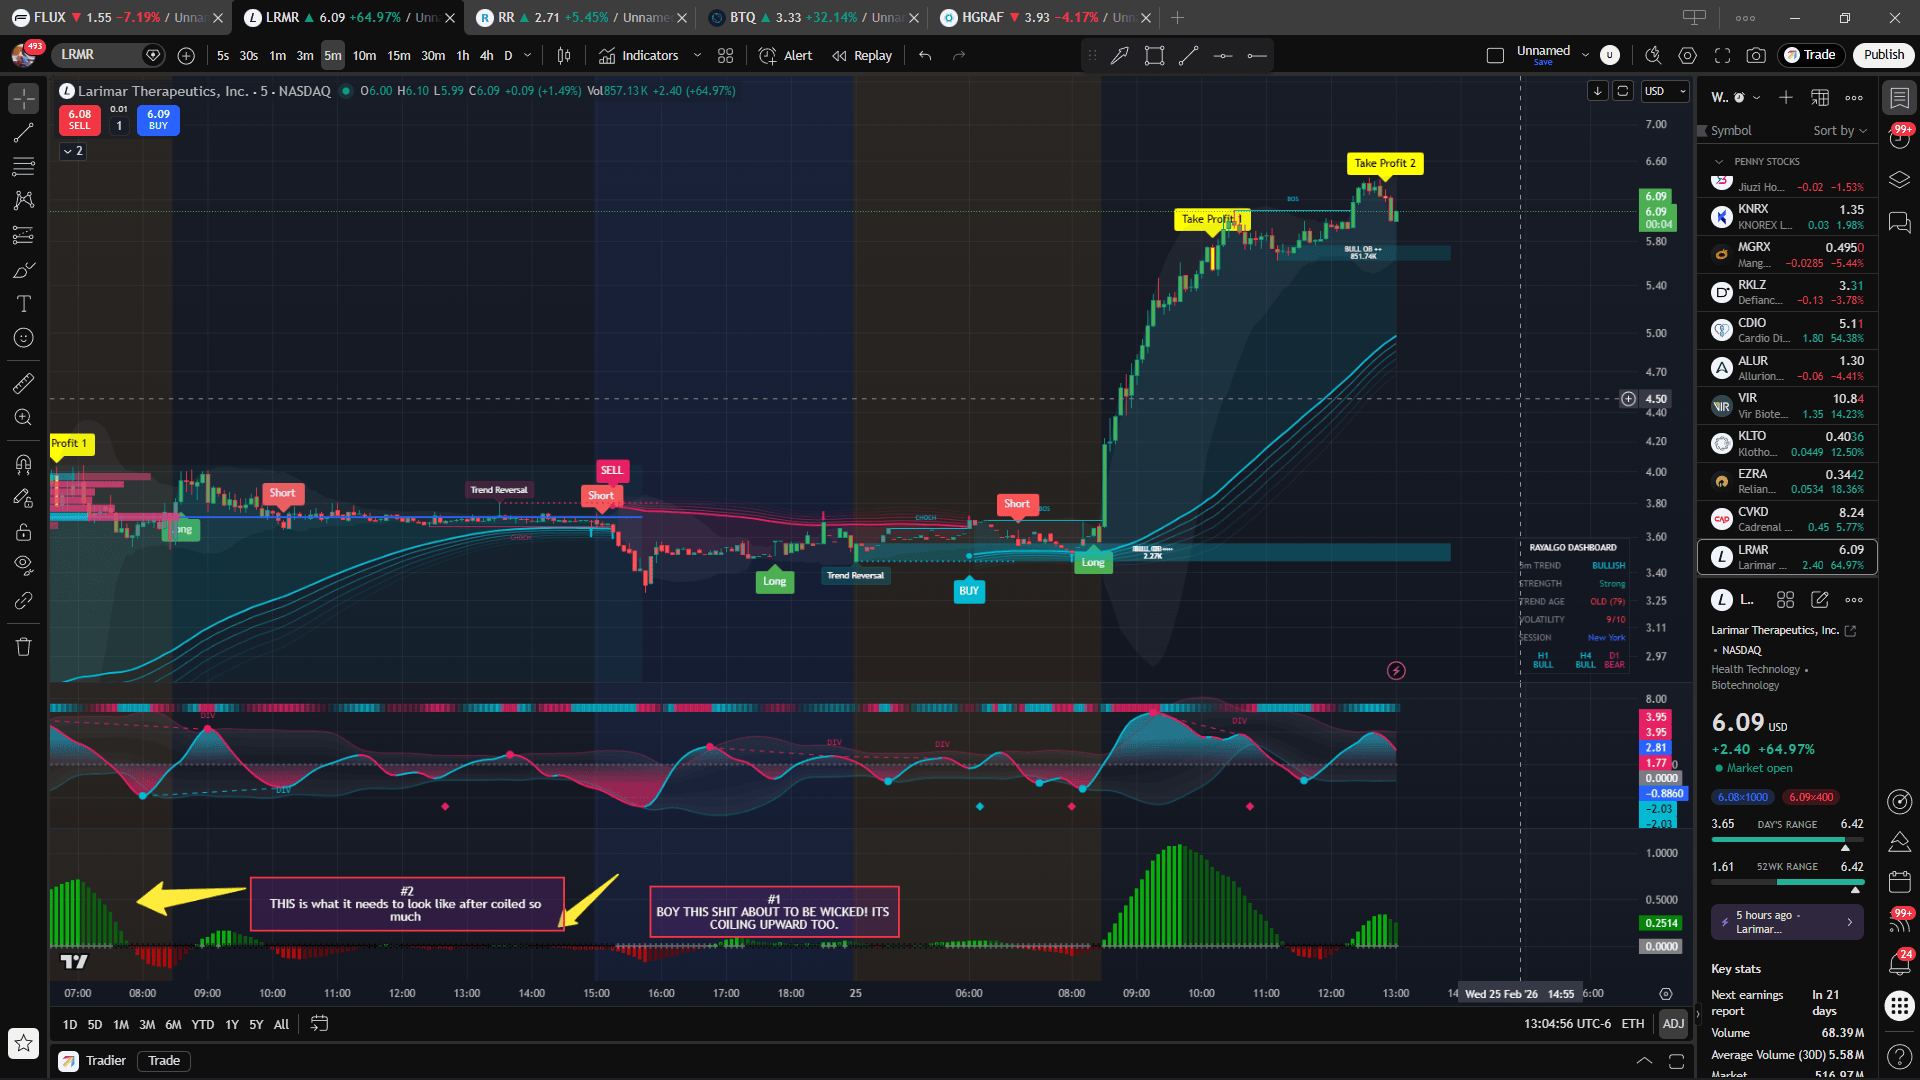Click the Publish button
This screenshot has height=1080, width=1920.
1883,55
